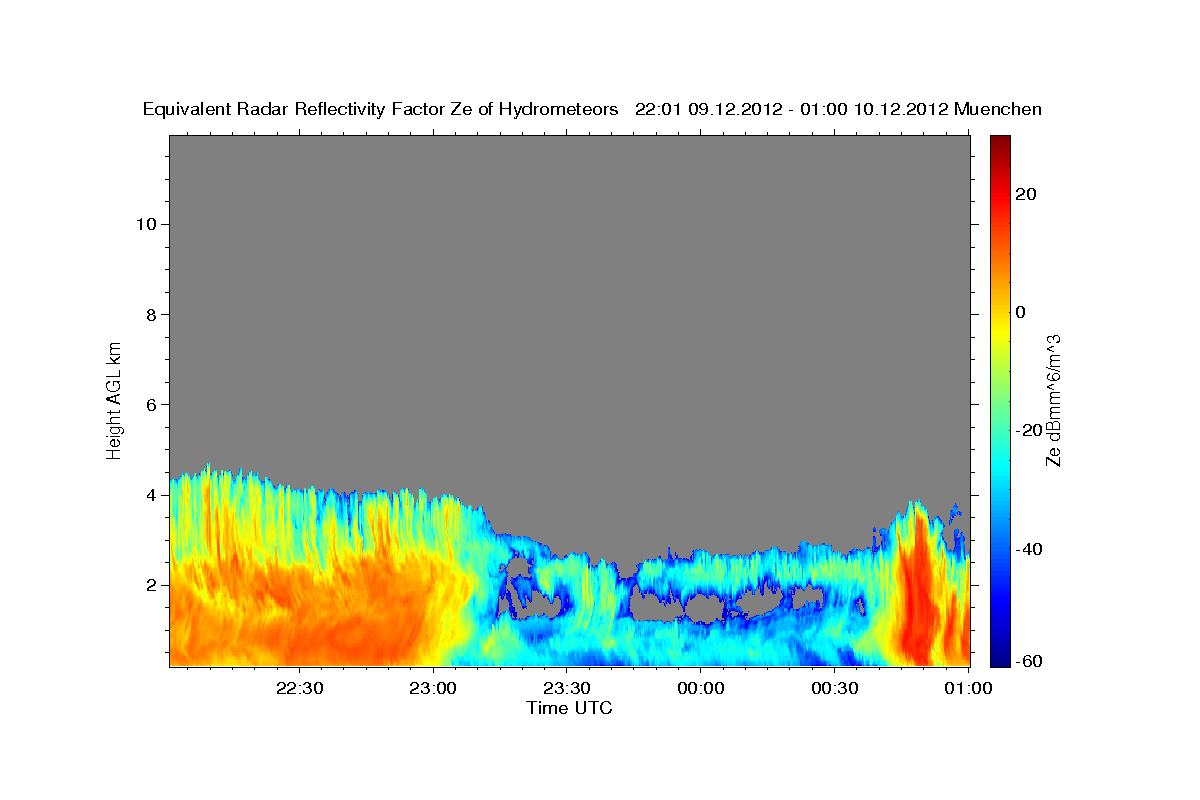Click the colorbar label 'Ze dBmm^6/m^3'
This screenshot has height=800, width=1200.
coord(1053,401)
